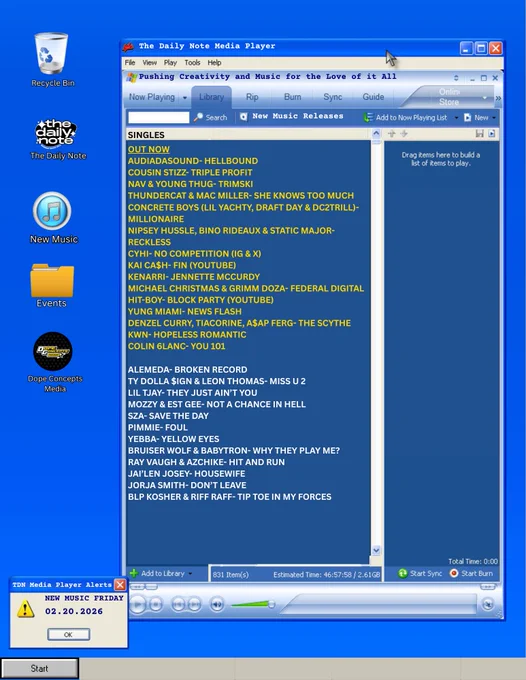
Task: Click the red app icon in title bar
Action: coord(128,46)
